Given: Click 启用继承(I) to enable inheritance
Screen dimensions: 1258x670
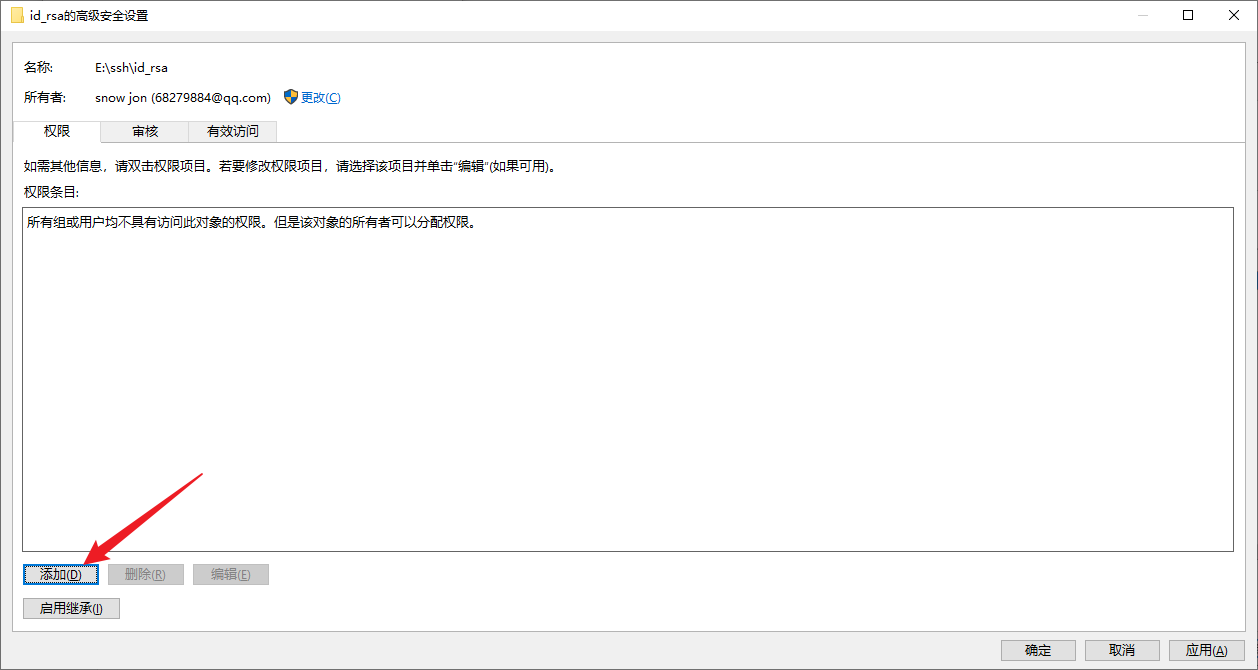Looking at the screenshot, I should pos(70,608).
